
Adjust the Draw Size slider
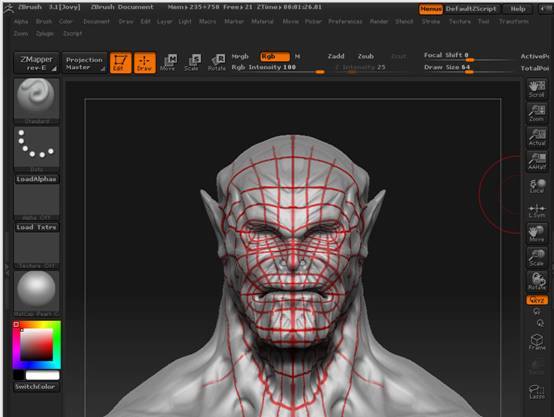point(468,68)
